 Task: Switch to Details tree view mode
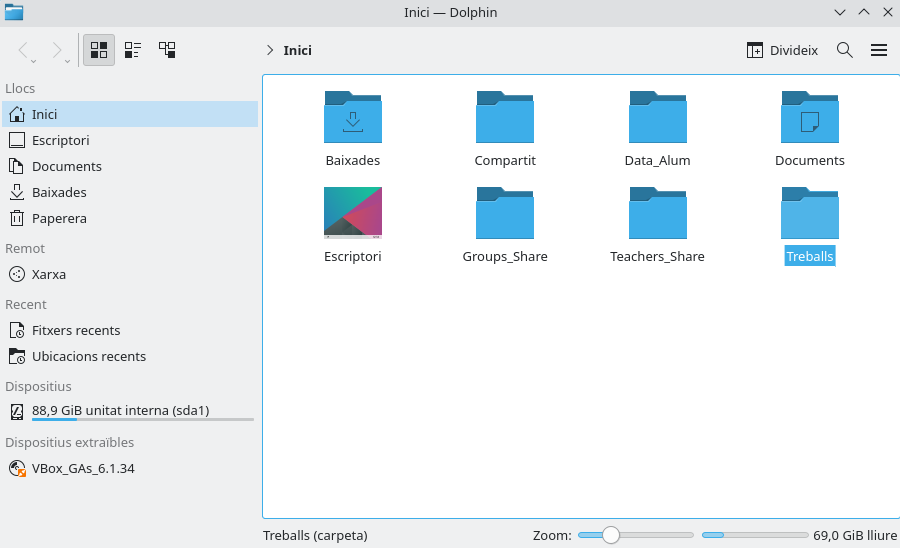[167, 50]
